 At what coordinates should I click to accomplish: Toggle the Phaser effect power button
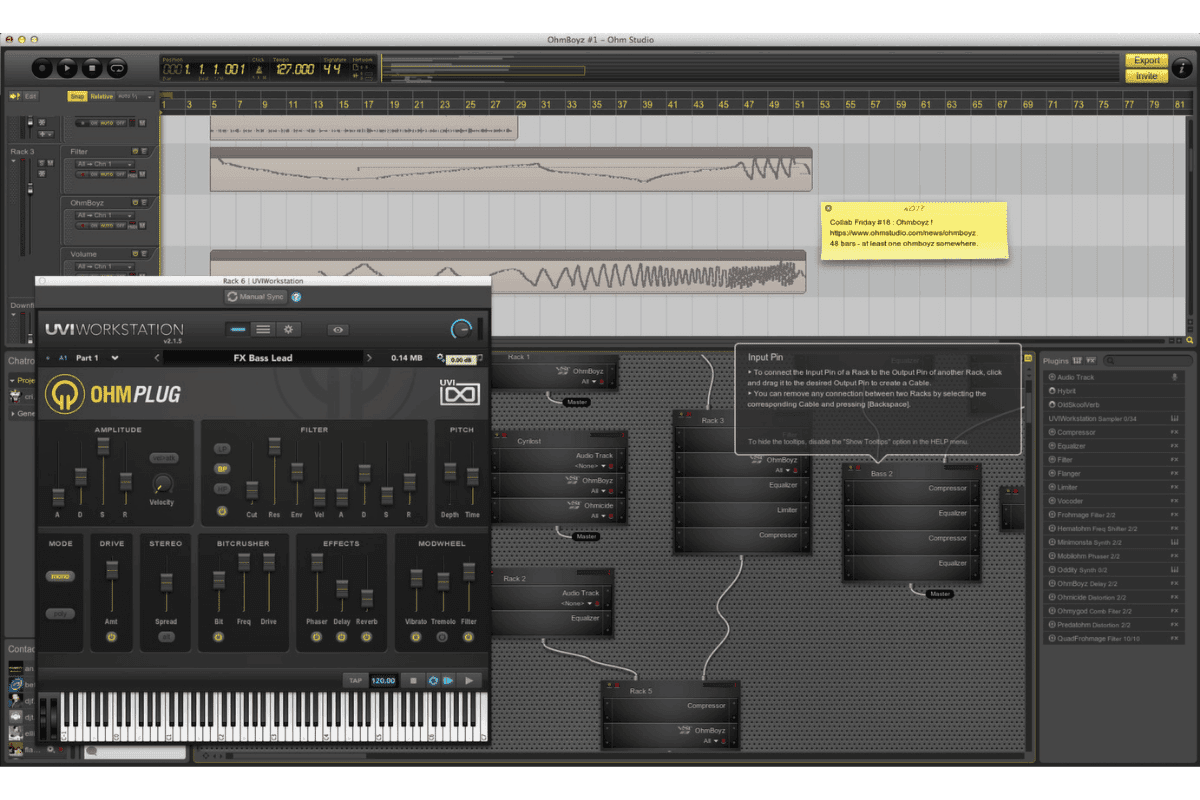tap(317, 636)
